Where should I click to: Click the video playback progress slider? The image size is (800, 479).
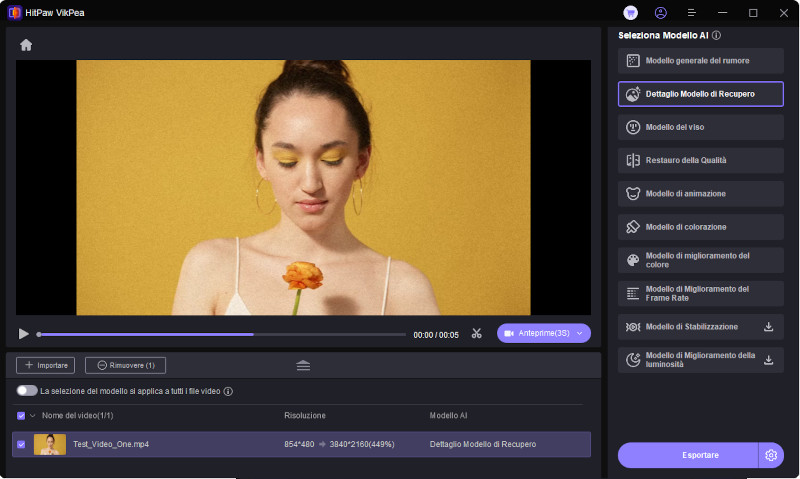[220, 334]
